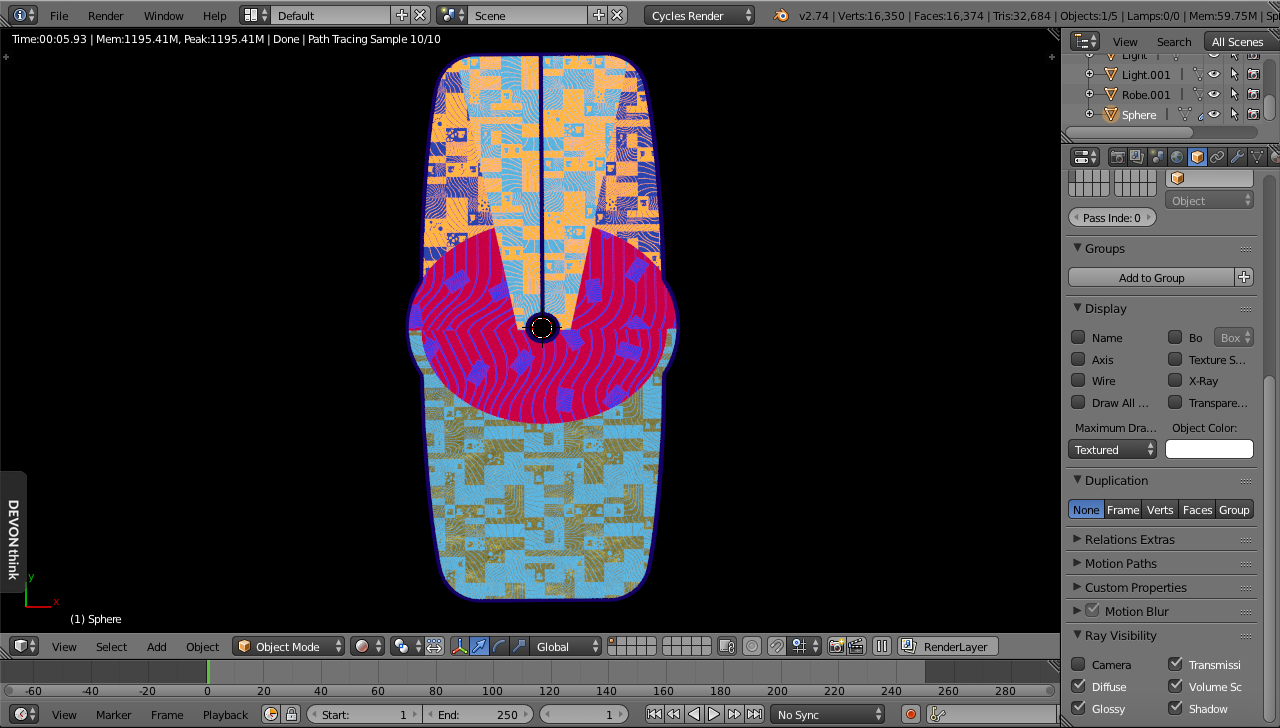Select the rotate manipulator arc
This screenshot has height=728, width=1280.
pos(499,646)
